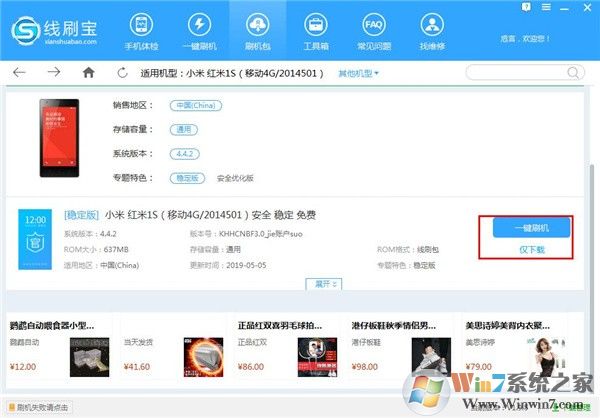
Task: Open the 找维修 repair finder icon
Action: click(432, 31)
